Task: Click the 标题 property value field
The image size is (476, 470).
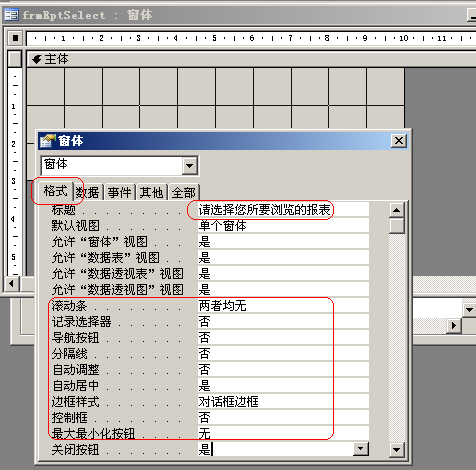Action: click(x=283, y=210)
